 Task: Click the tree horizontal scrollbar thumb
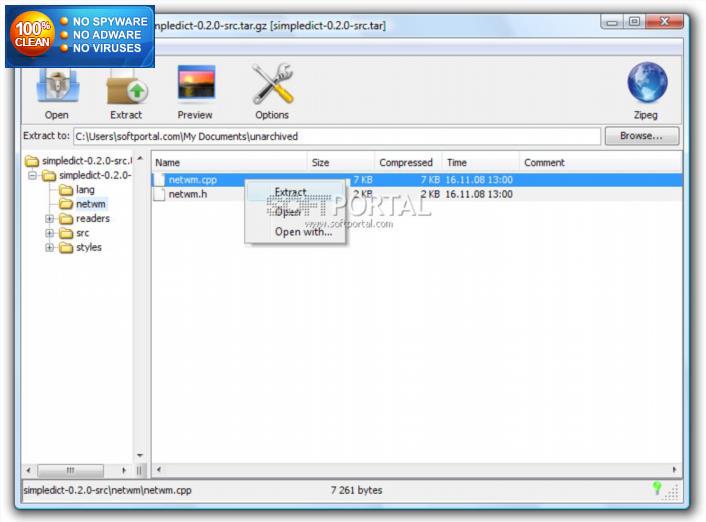70,470
